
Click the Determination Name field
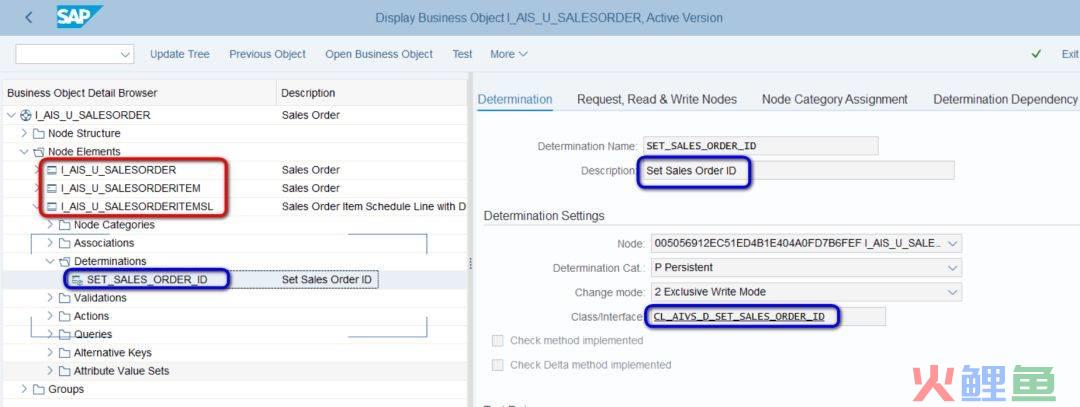(760, 146)
